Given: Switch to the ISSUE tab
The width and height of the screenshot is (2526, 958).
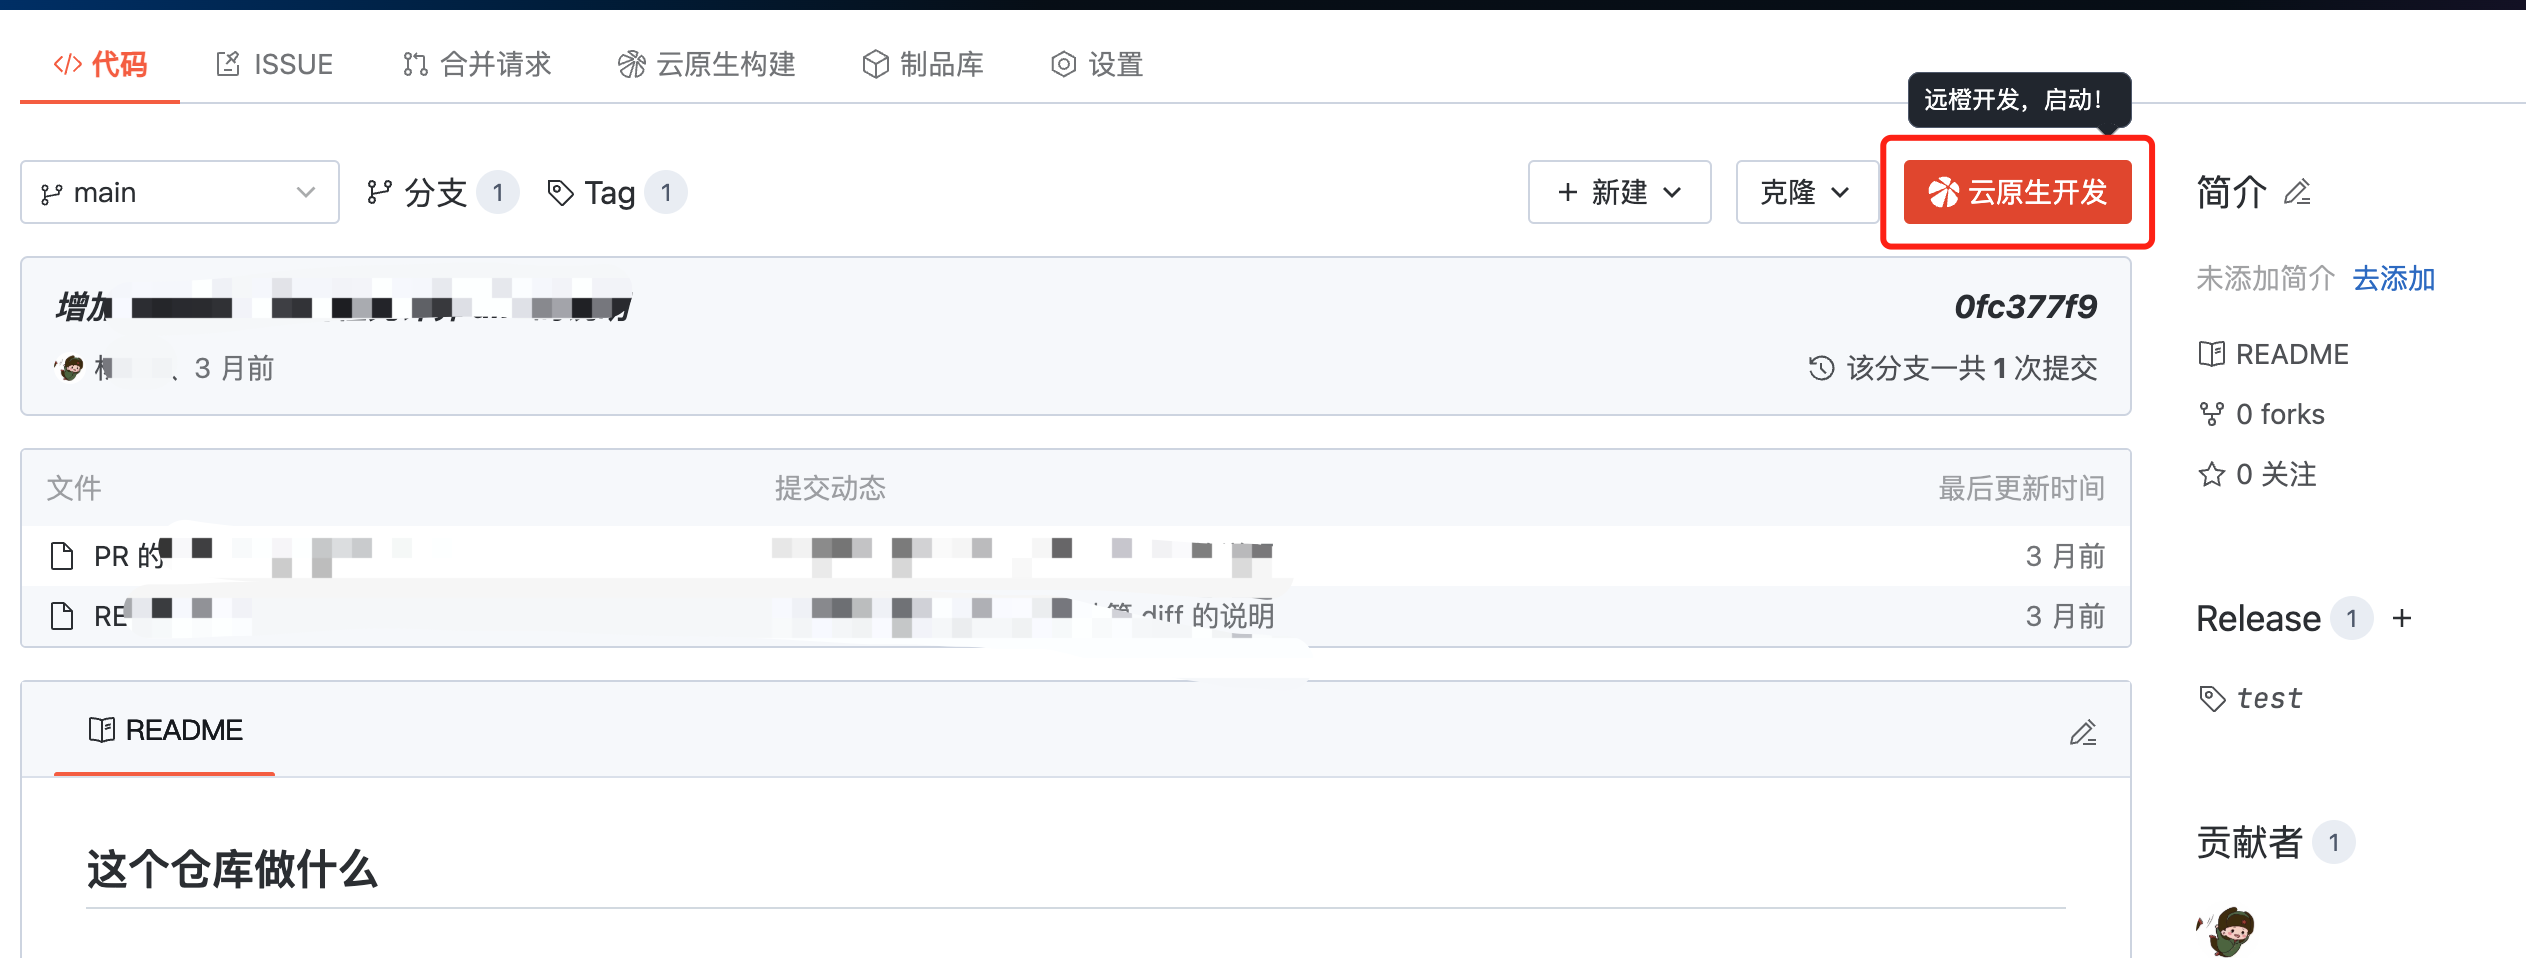Looking at the screenshot, I should (274, 65).
